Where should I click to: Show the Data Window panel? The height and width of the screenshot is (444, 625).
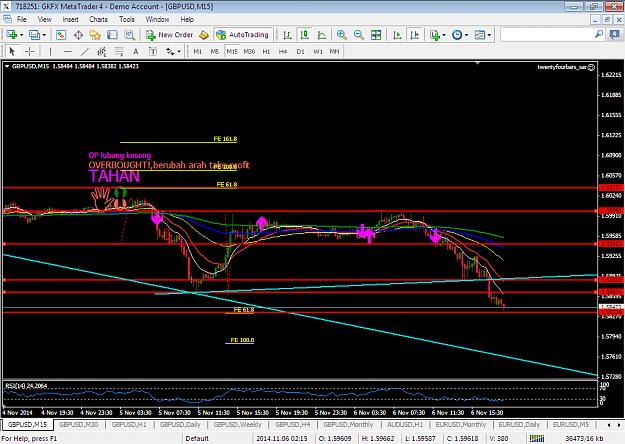tap(78, 35)
